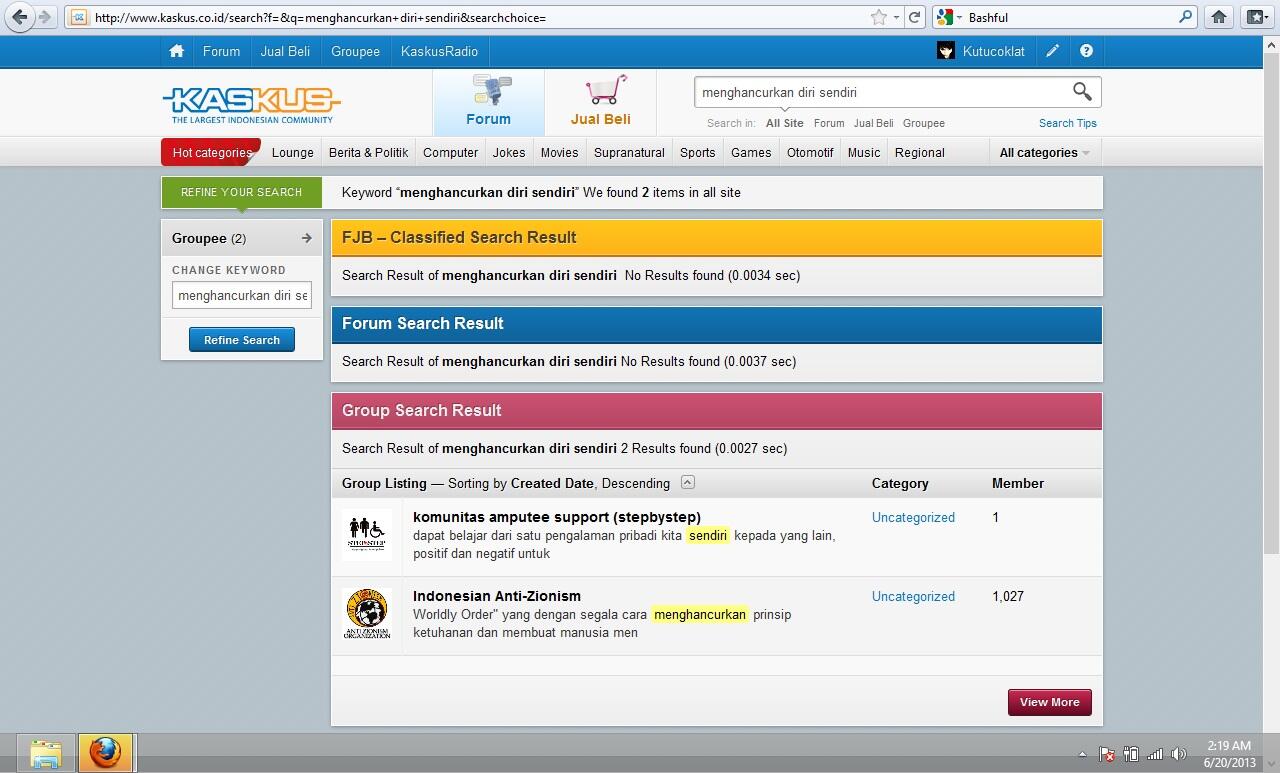Image resolution: width=1280 pixels, height=773 pixels.
Task: Open the Music category
Action: tap(864, 152)
